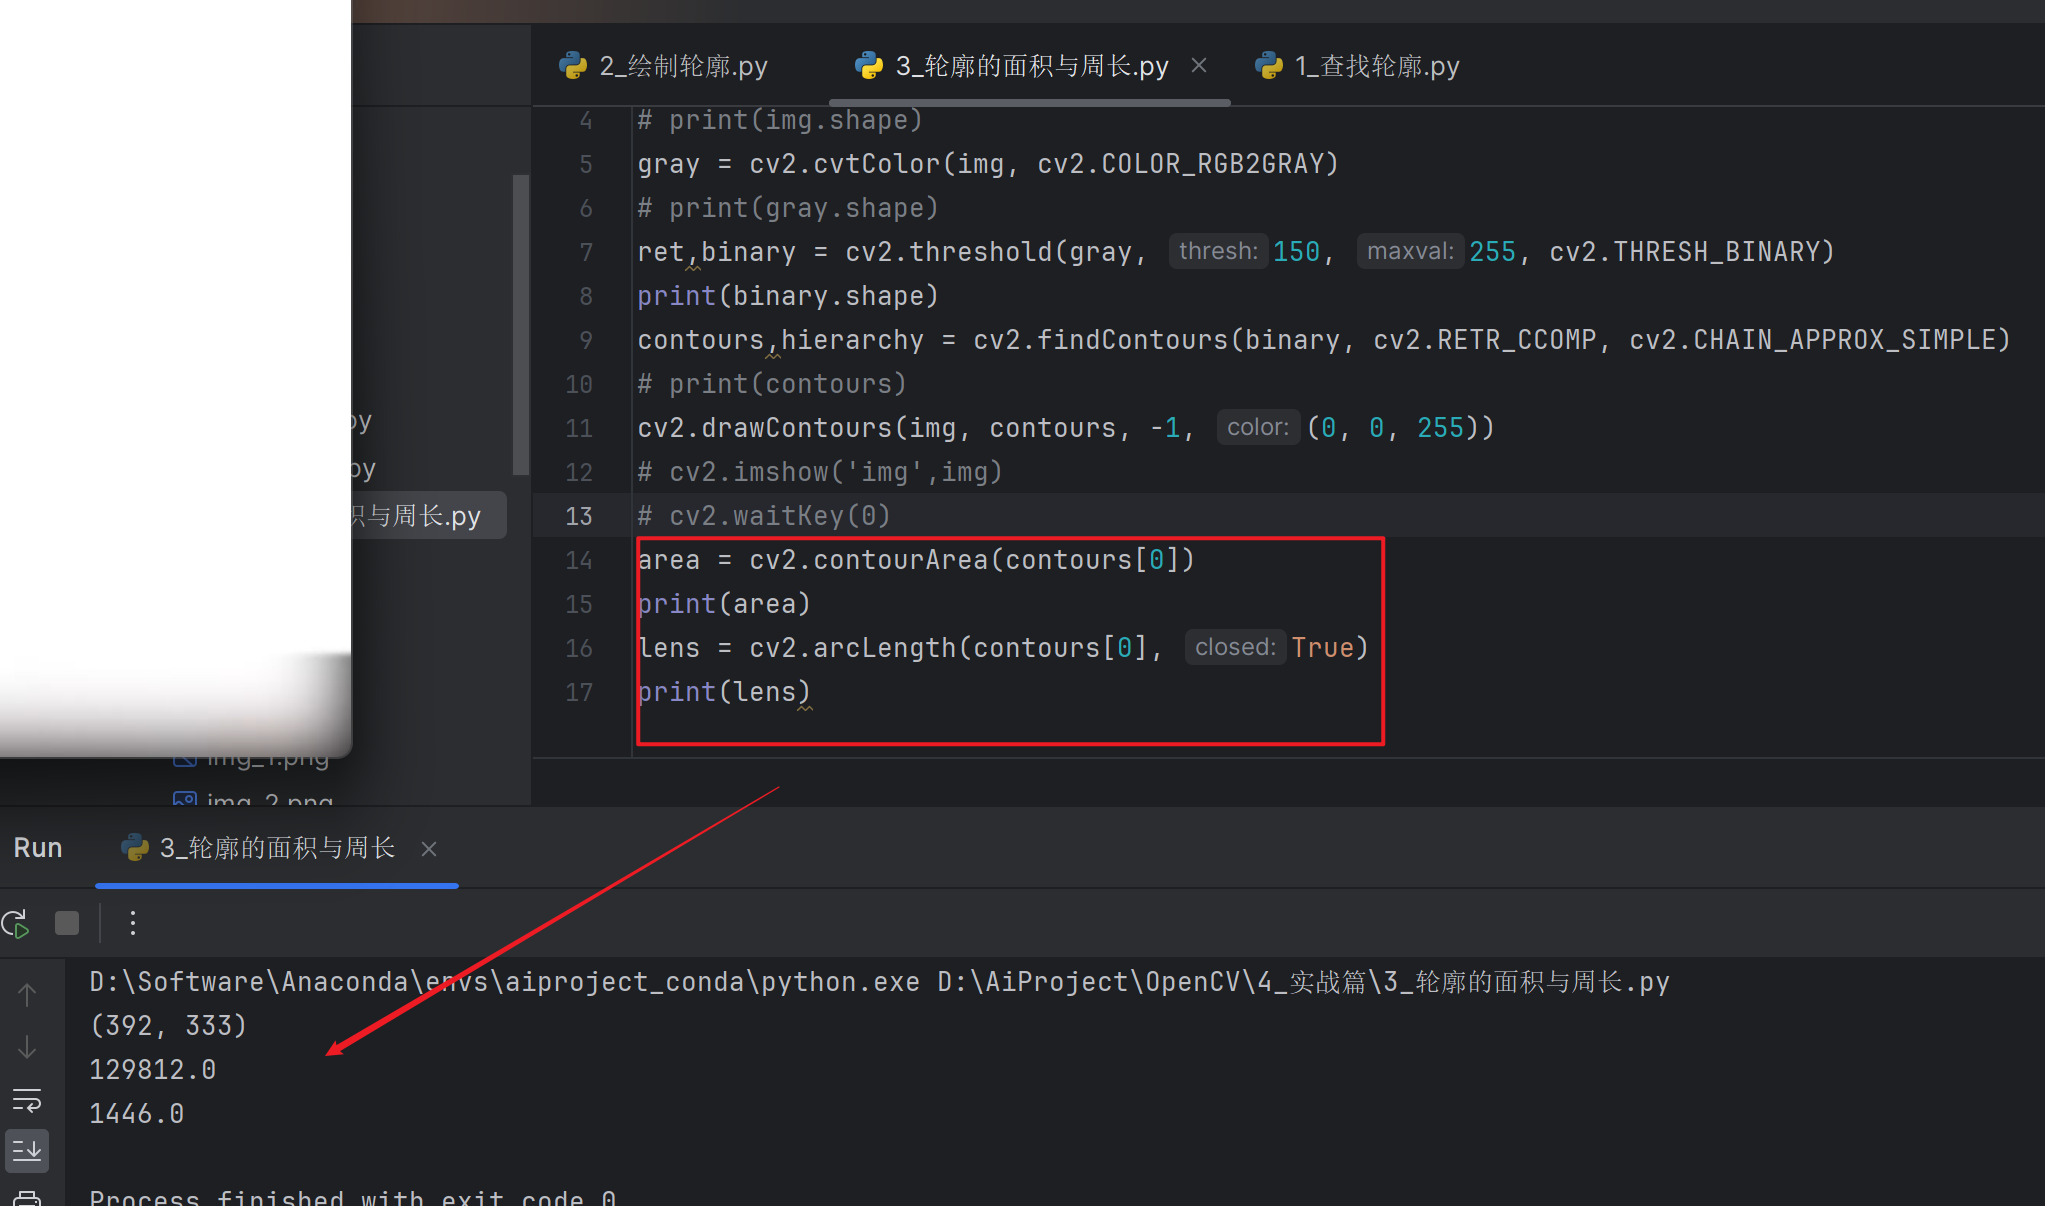Jump down the stack trace arrow

(x=27, y=1048)
